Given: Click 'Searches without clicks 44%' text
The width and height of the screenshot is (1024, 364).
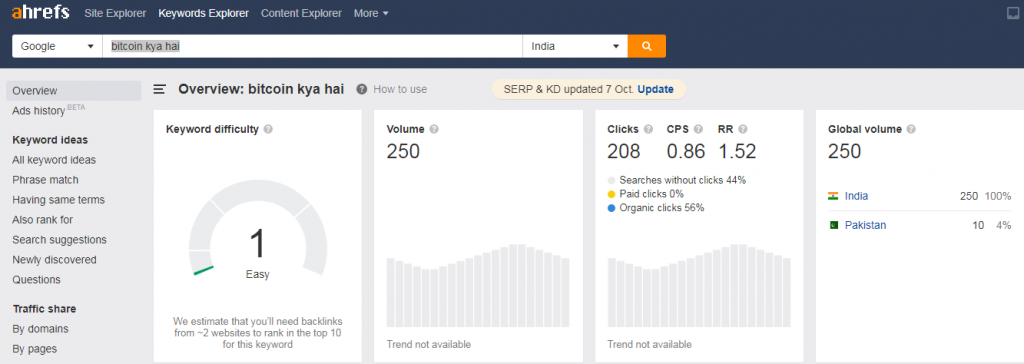Looking at the screenshot, I should (x=682, y=180).
